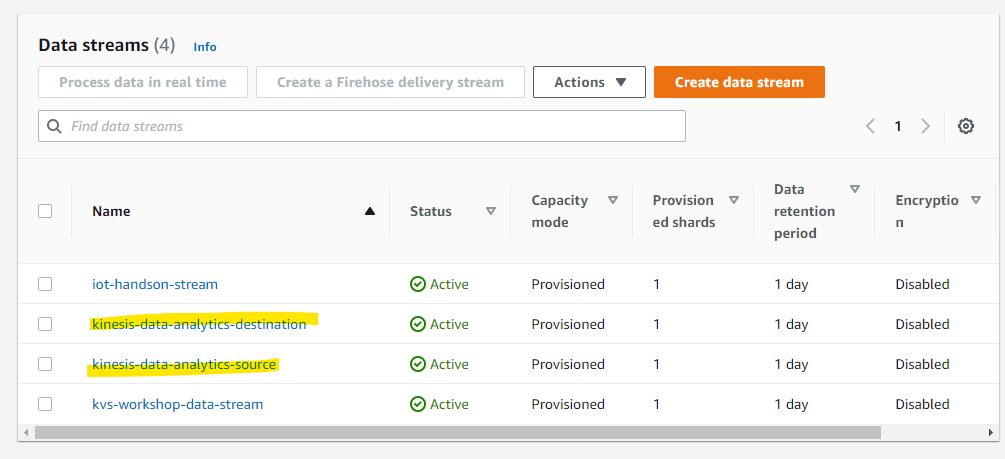
Task: Open kinesis-data-analytics-destination stream link
Action: [199, 324]
